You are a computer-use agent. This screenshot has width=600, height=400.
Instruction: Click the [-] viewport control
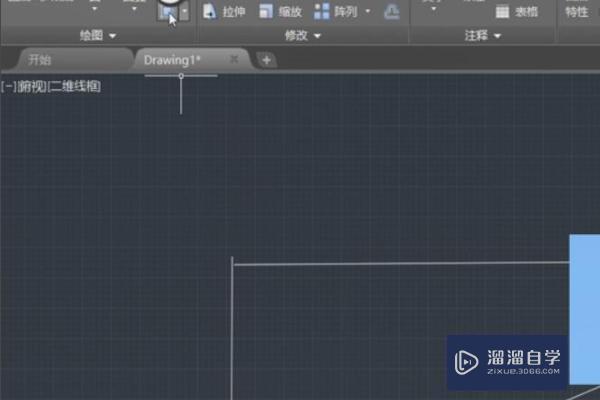(9, 87)
